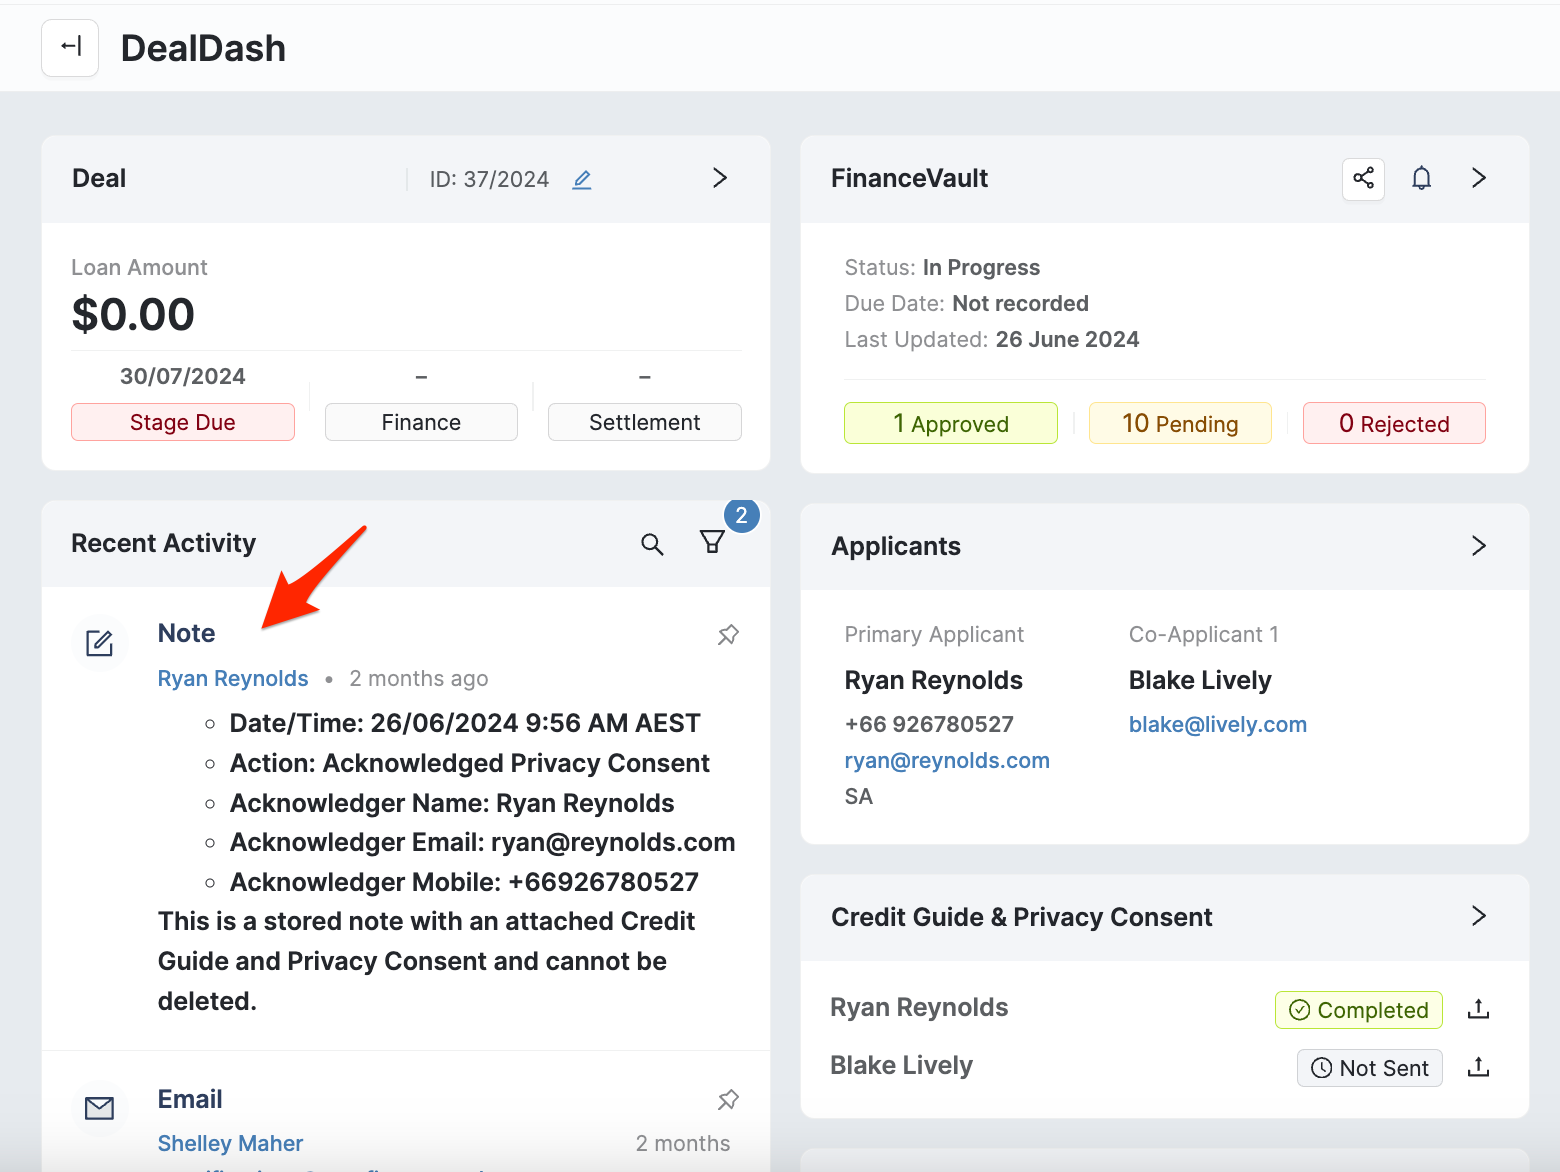Viewport: 1560px width, 1172px height.
Task: Search recent activity with magnifier icon
Action: click(652, 544)
